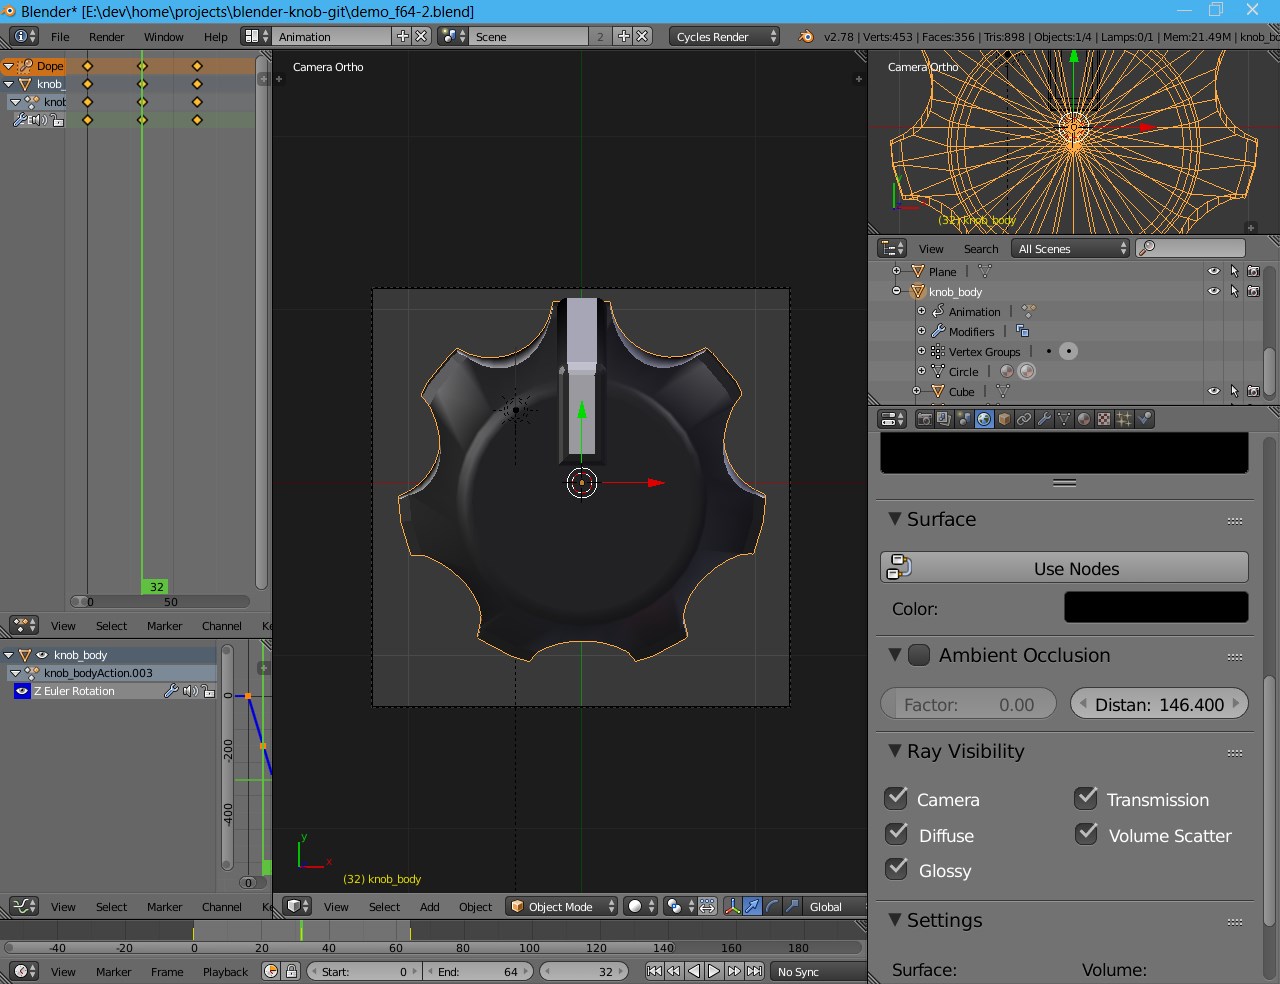Screen dimensions: 1280x984
Task: Open the Constraints properties tab (chain icon)
Action: [x=1024, y=419]
